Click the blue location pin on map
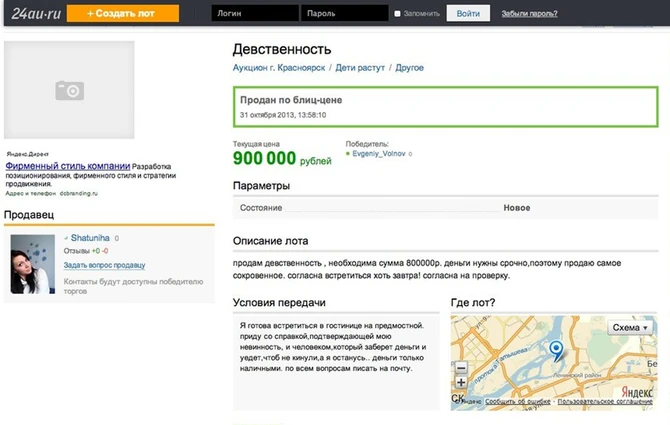 [558, 350]
